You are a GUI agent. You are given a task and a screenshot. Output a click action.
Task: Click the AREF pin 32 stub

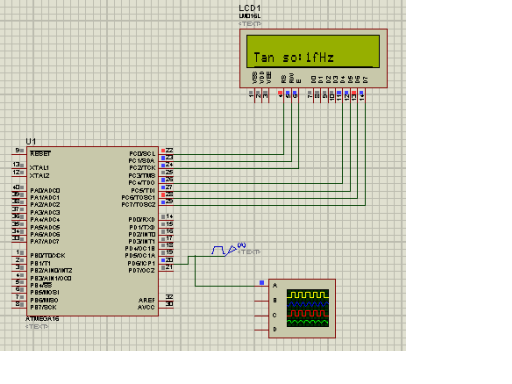[x=166, y=298]
